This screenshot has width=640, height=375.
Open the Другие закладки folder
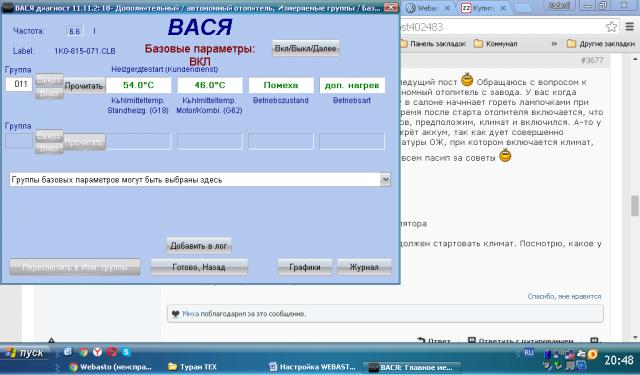pos(601,44)
